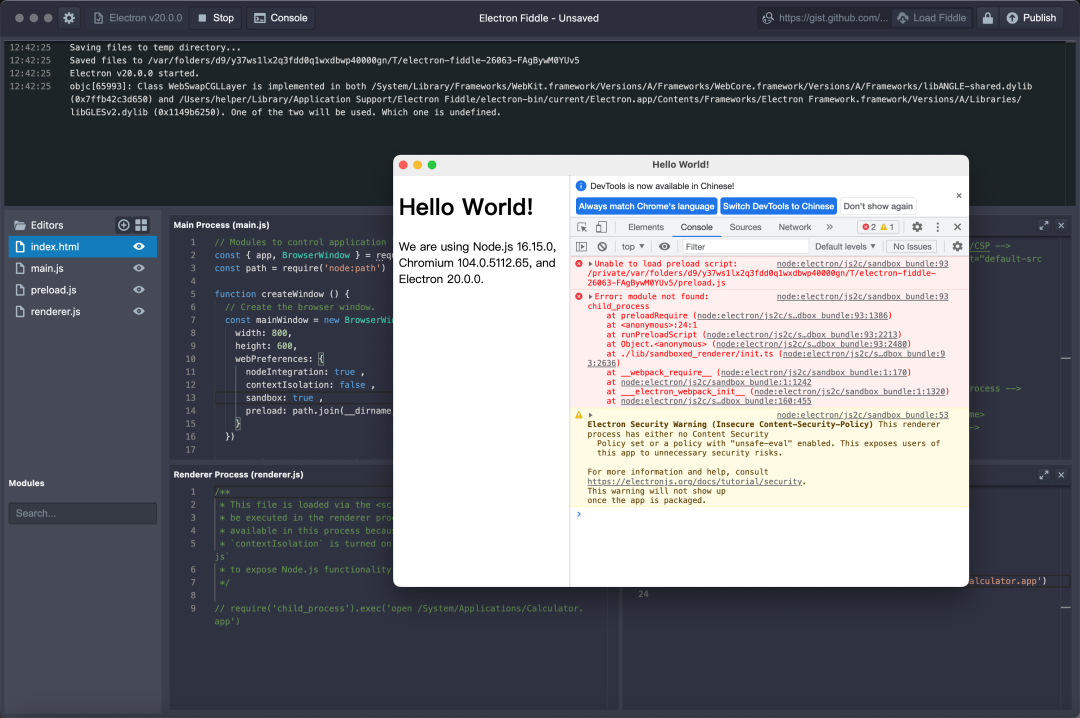Select renderer.js in Editors list
This screenshot has width=1080, height=718.
83,311
